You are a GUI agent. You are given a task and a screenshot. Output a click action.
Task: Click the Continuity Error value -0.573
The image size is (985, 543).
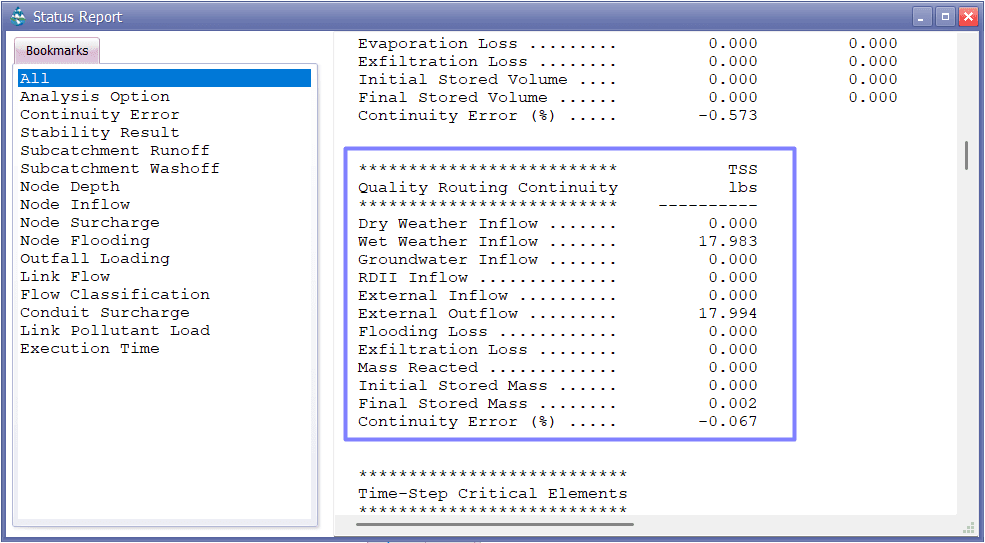728,116
